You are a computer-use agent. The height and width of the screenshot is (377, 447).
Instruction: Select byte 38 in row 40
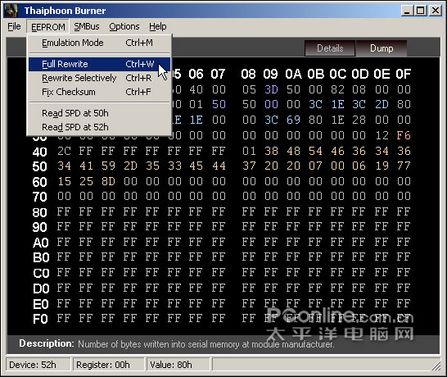point(271,151)
